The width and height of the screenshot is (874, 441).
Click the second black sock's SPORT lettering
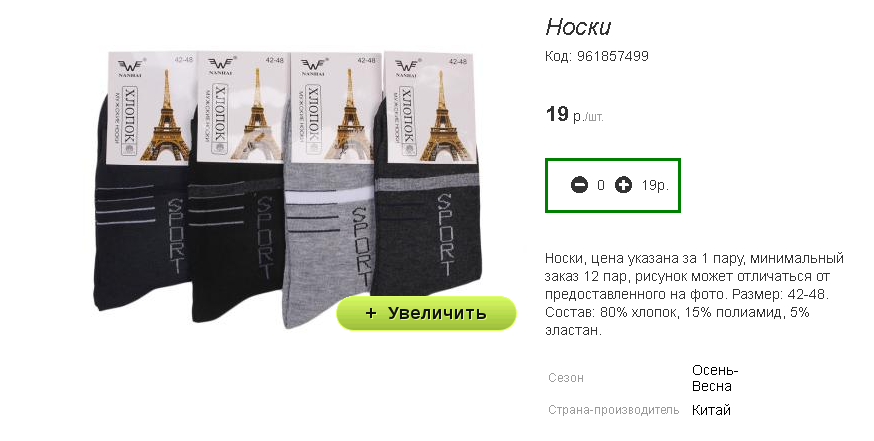[x=265, y=238]
